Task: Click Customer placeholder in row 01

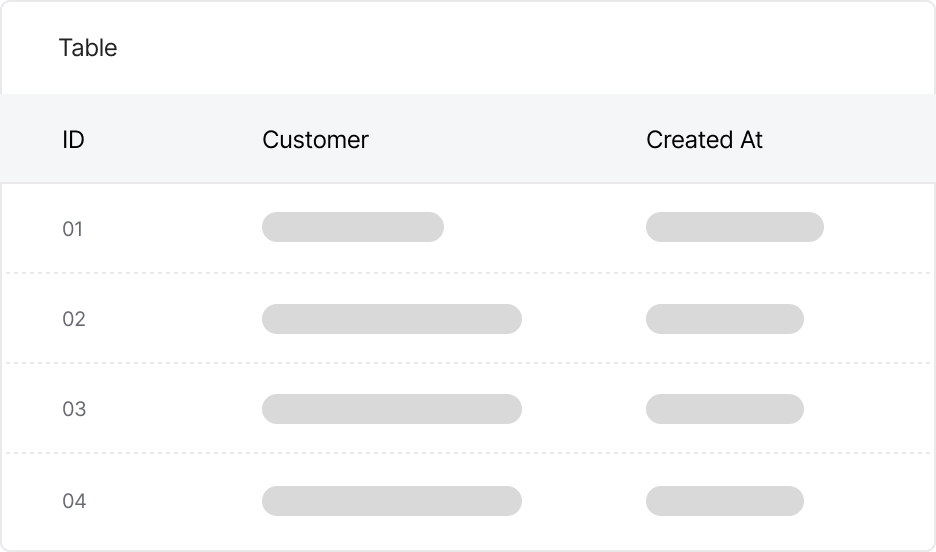Action: [x=352, y=227]
